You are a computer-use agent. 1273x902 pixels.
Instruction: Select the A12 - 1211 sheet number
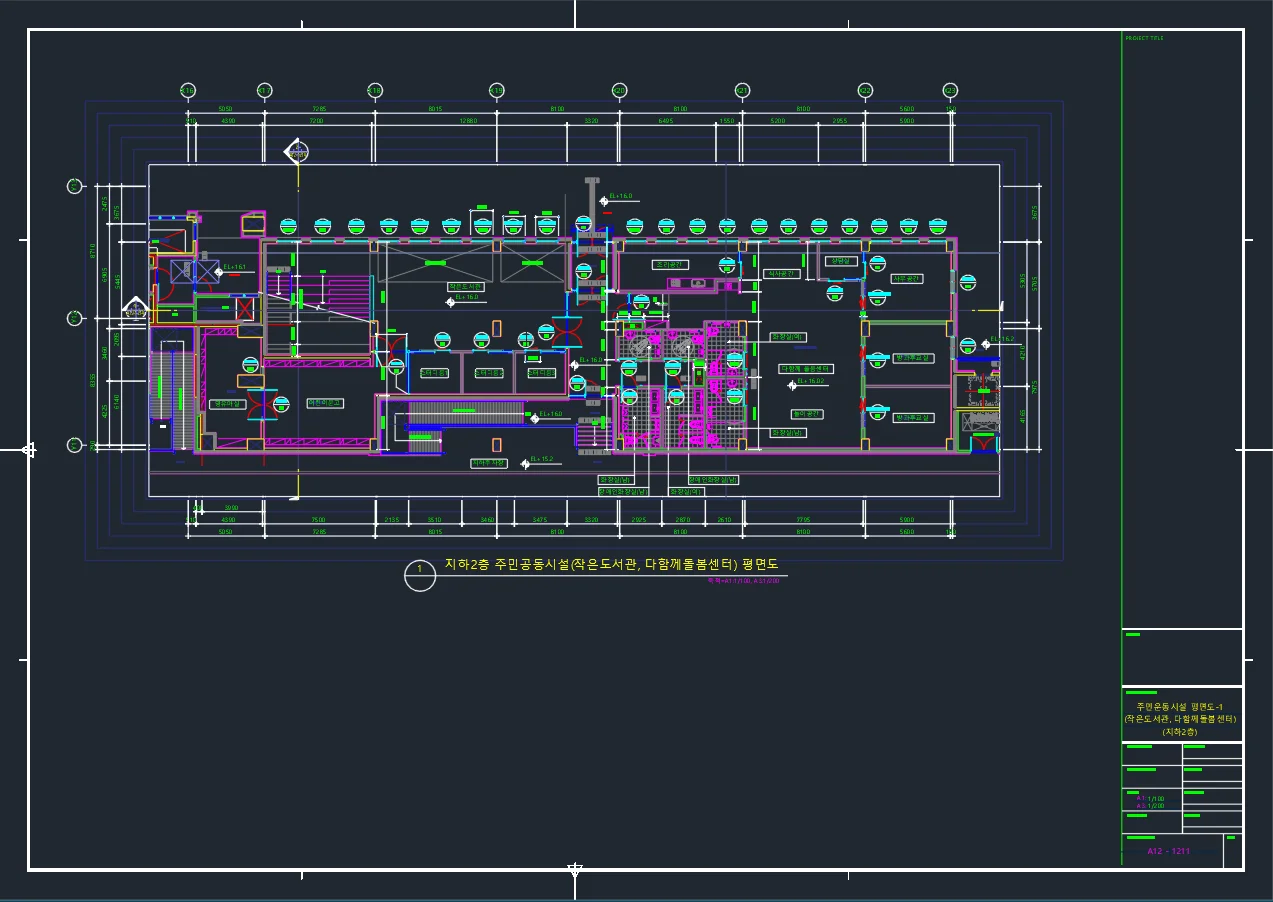click(x=1168, y=851)
